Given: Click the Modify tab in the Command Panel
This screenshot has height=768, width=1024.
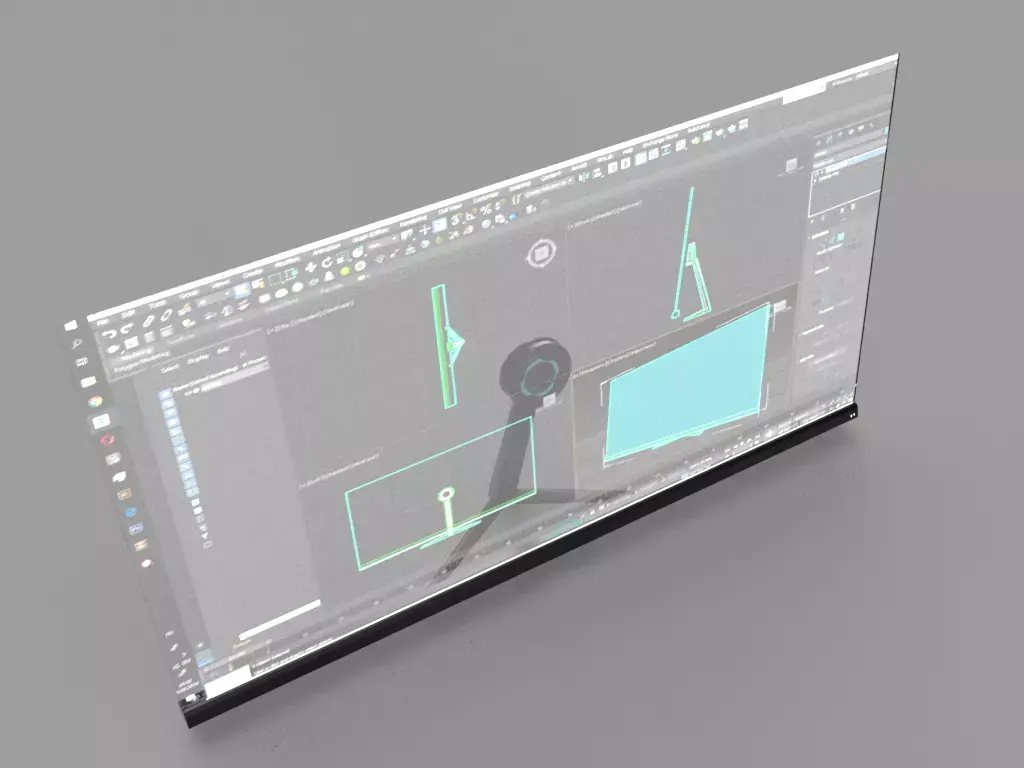Looking at the screenshot, I should 827,137.
